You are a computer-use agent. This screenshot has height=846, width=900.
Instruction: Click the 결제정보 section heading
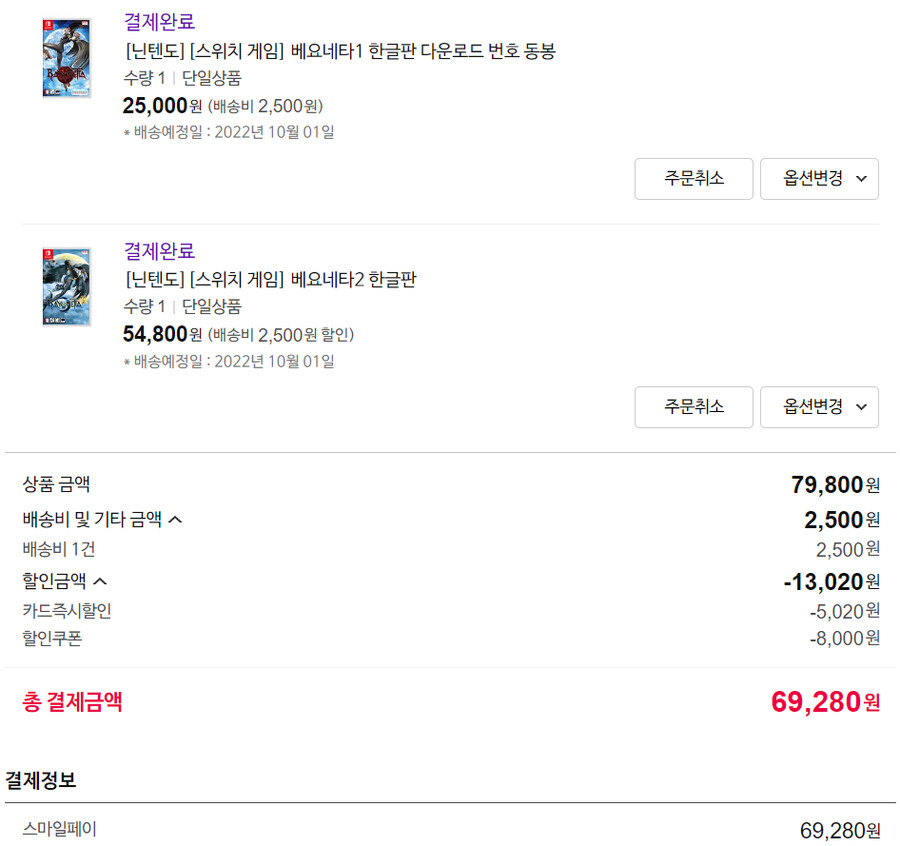tap(42, 780)
